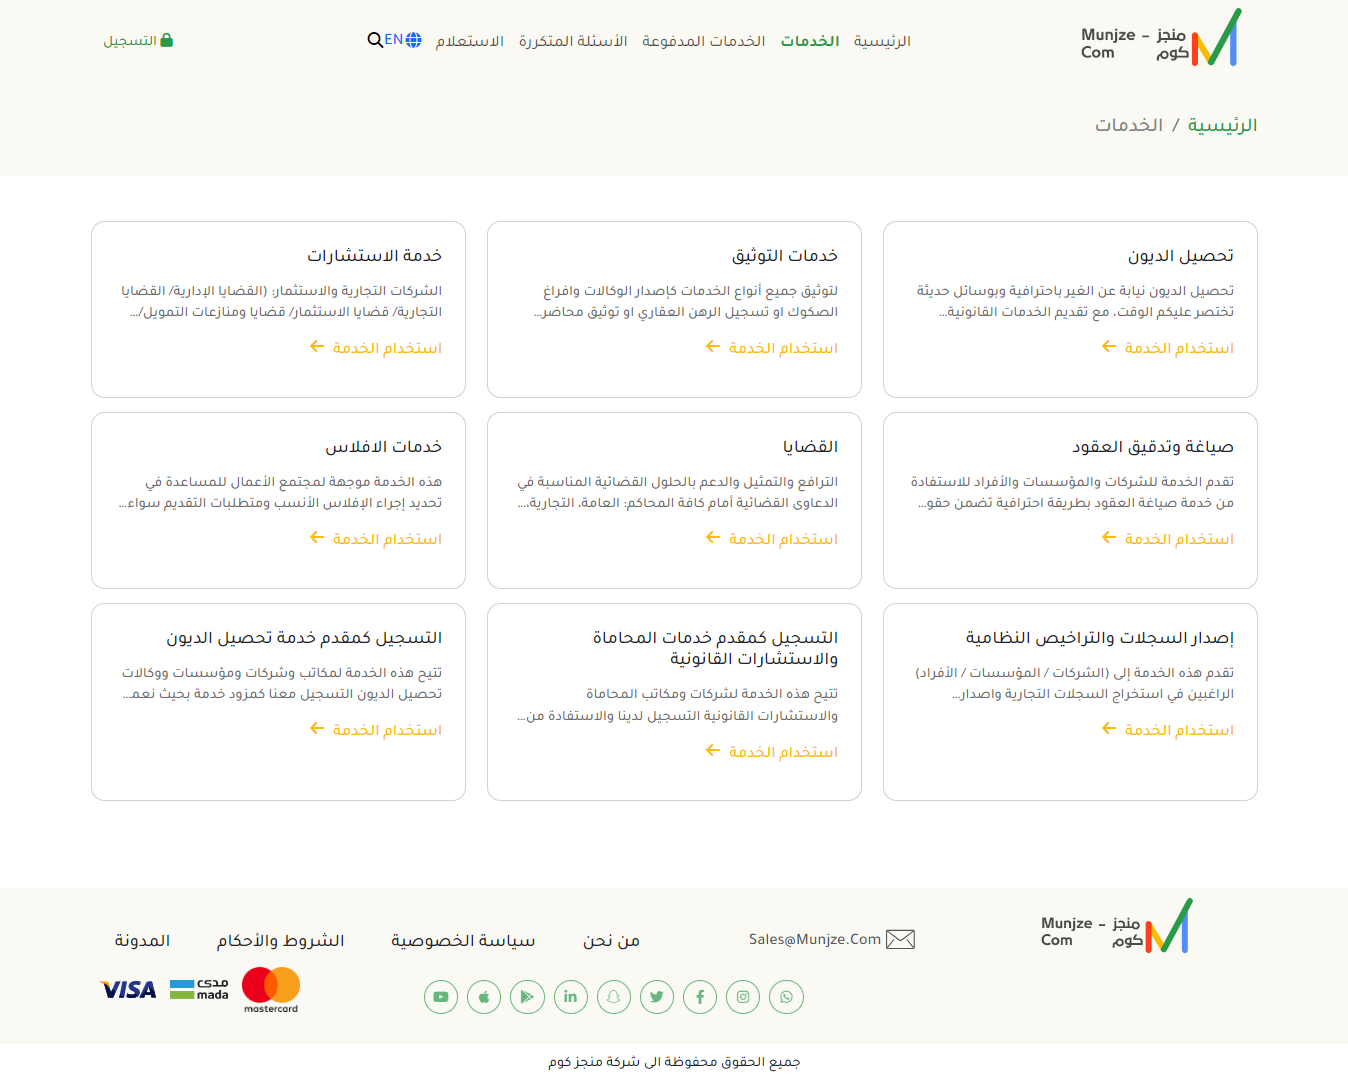The image size is (1348, 1079).
Task: Open the Instagram social icon
Action: coord(743,997)
